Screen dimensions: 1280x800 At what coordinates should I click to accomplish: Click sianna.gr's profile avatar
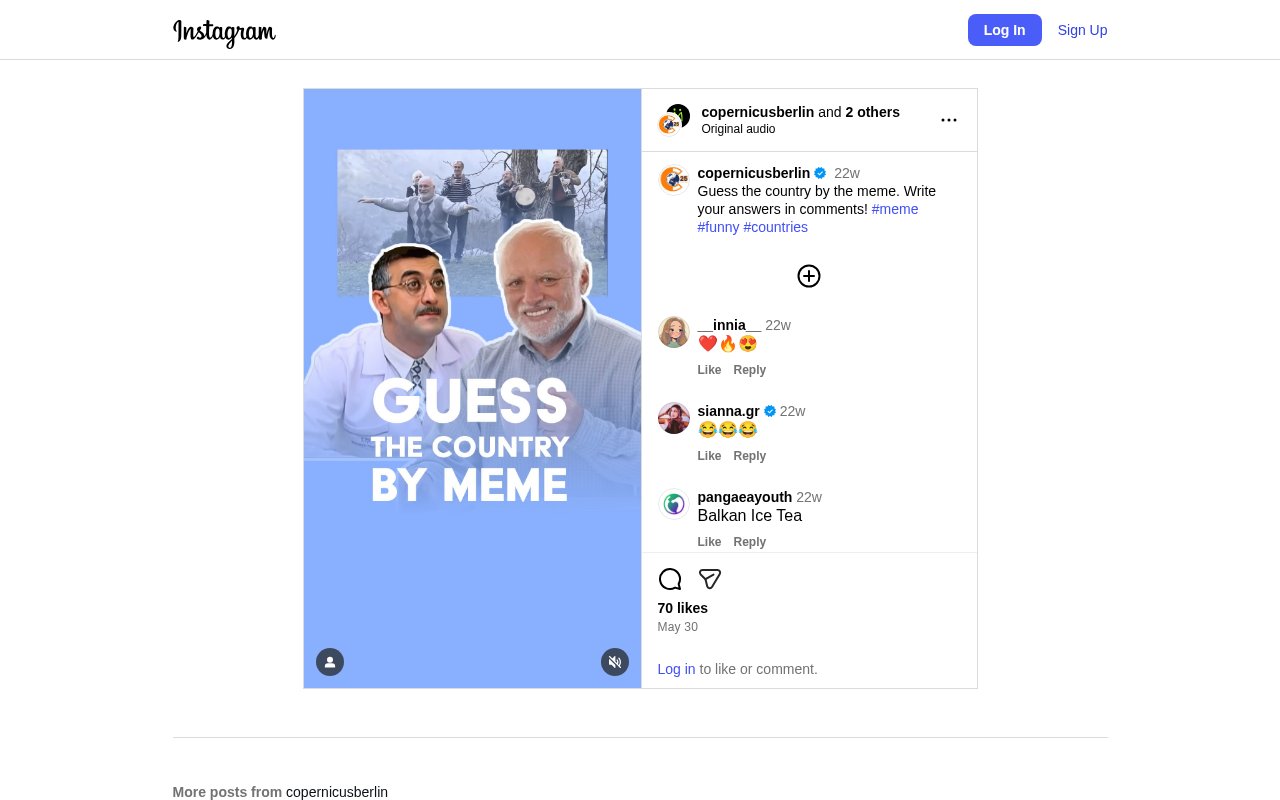tap(673, 418)
